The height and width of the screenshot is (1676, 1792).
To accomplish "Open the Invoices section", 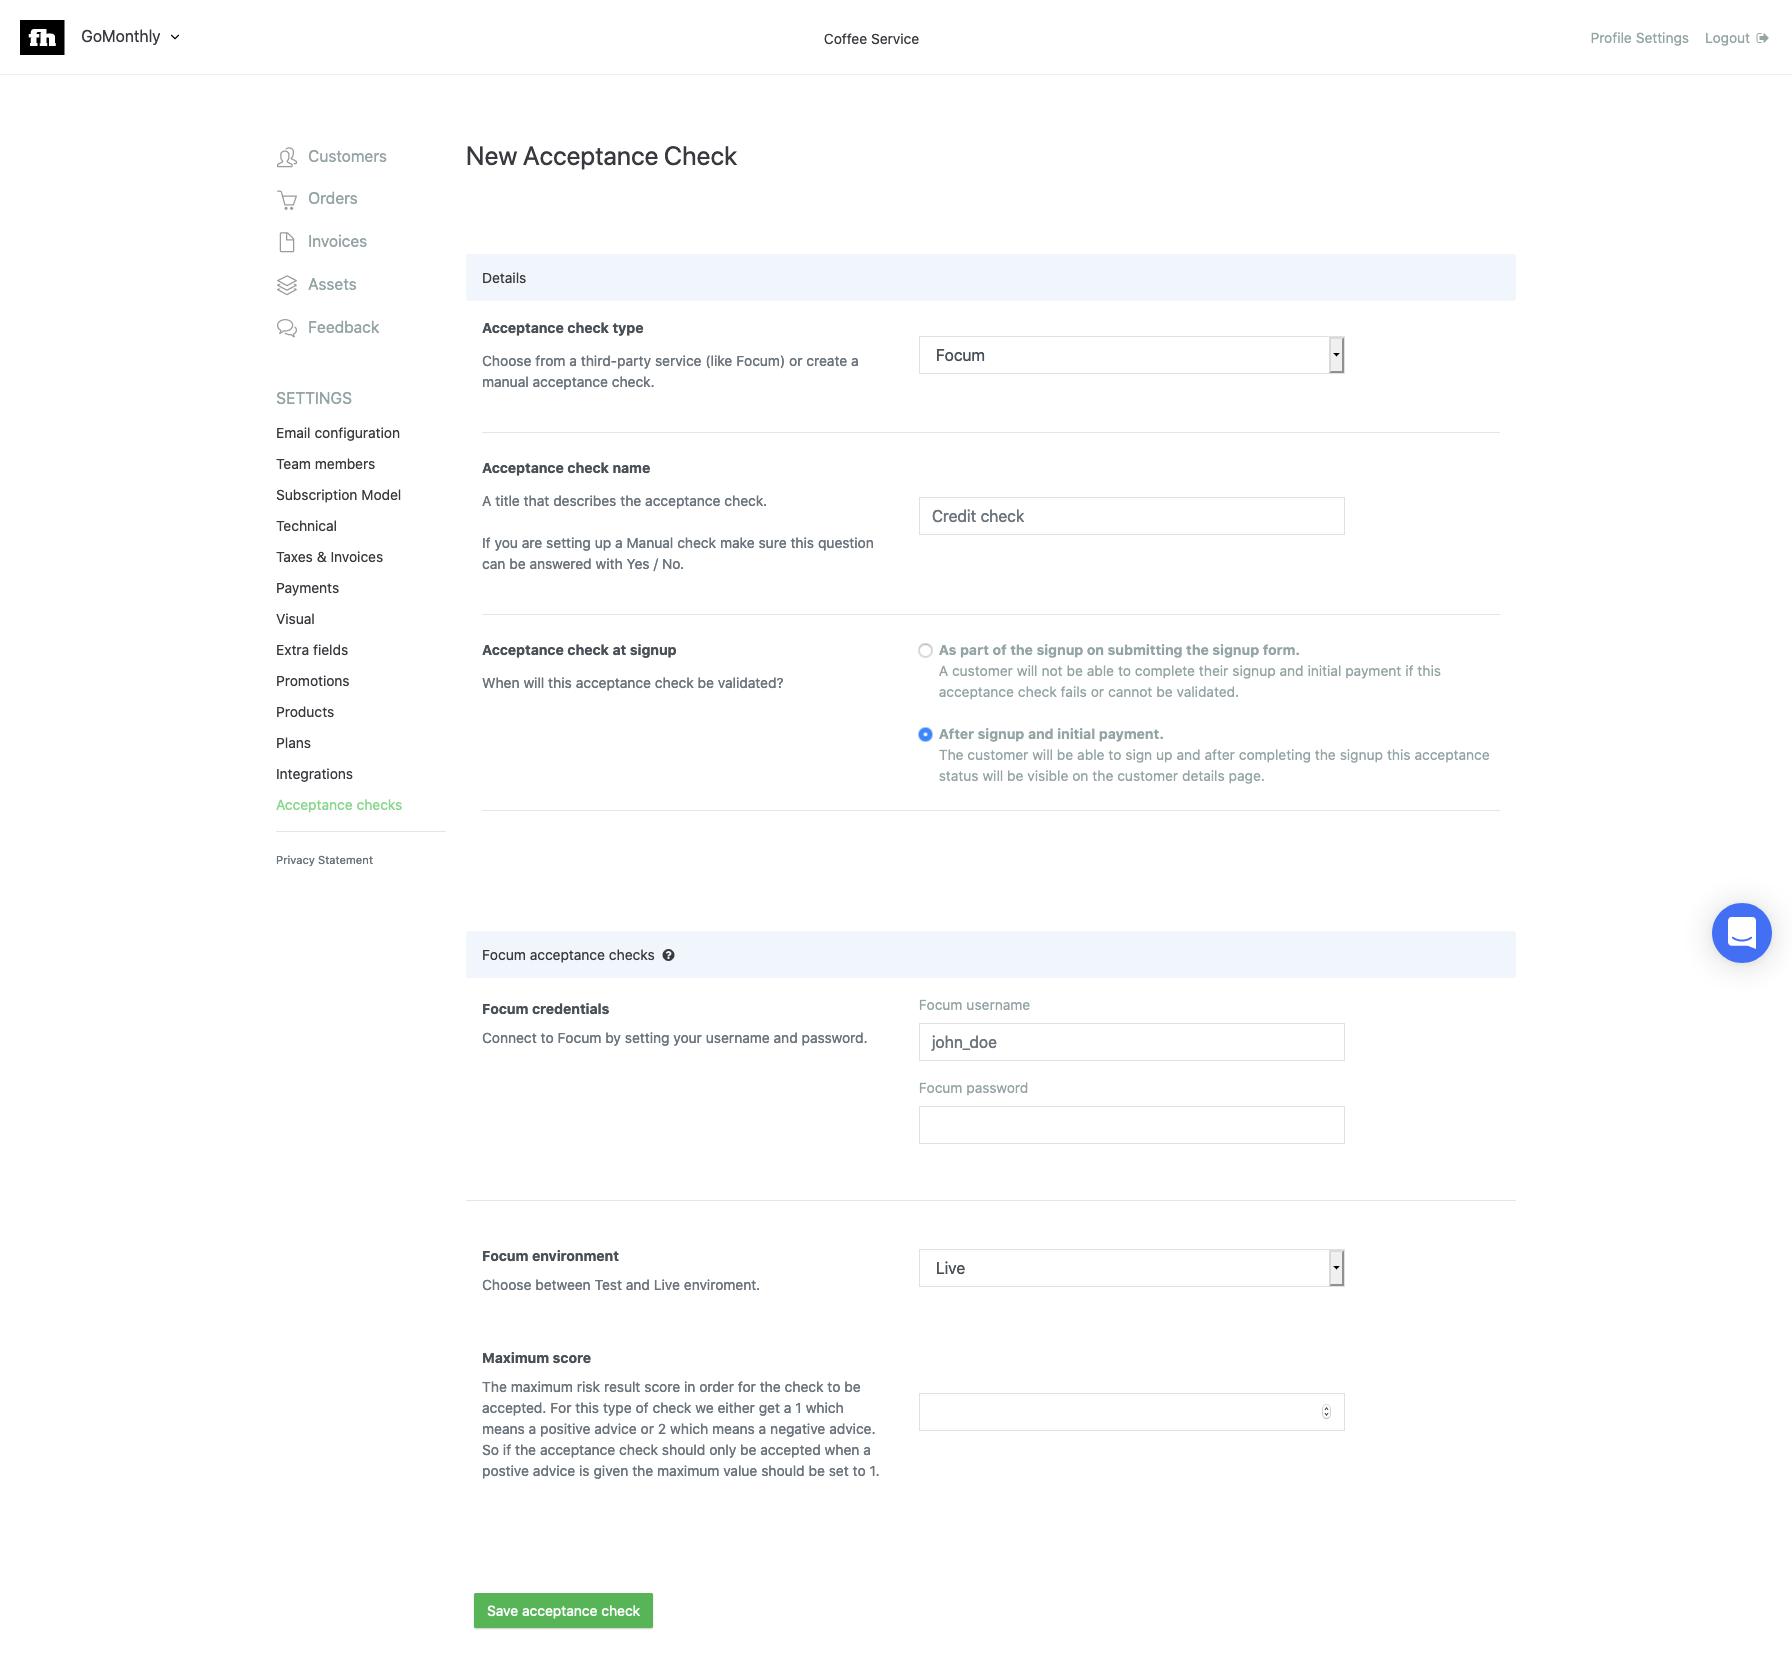I will pos(337,241).
